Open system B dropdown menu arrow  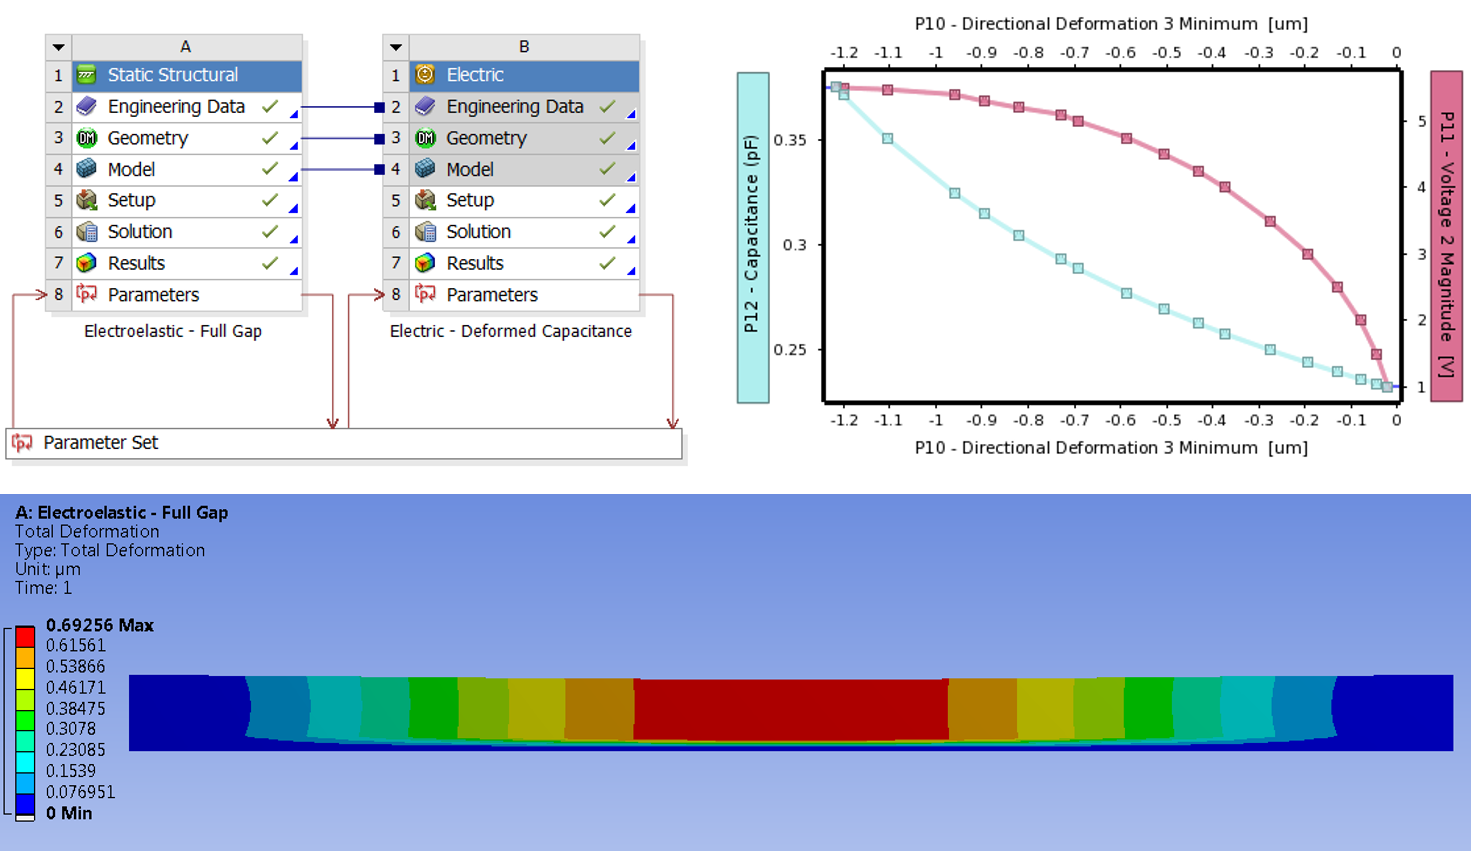click(x=396, y=47)
